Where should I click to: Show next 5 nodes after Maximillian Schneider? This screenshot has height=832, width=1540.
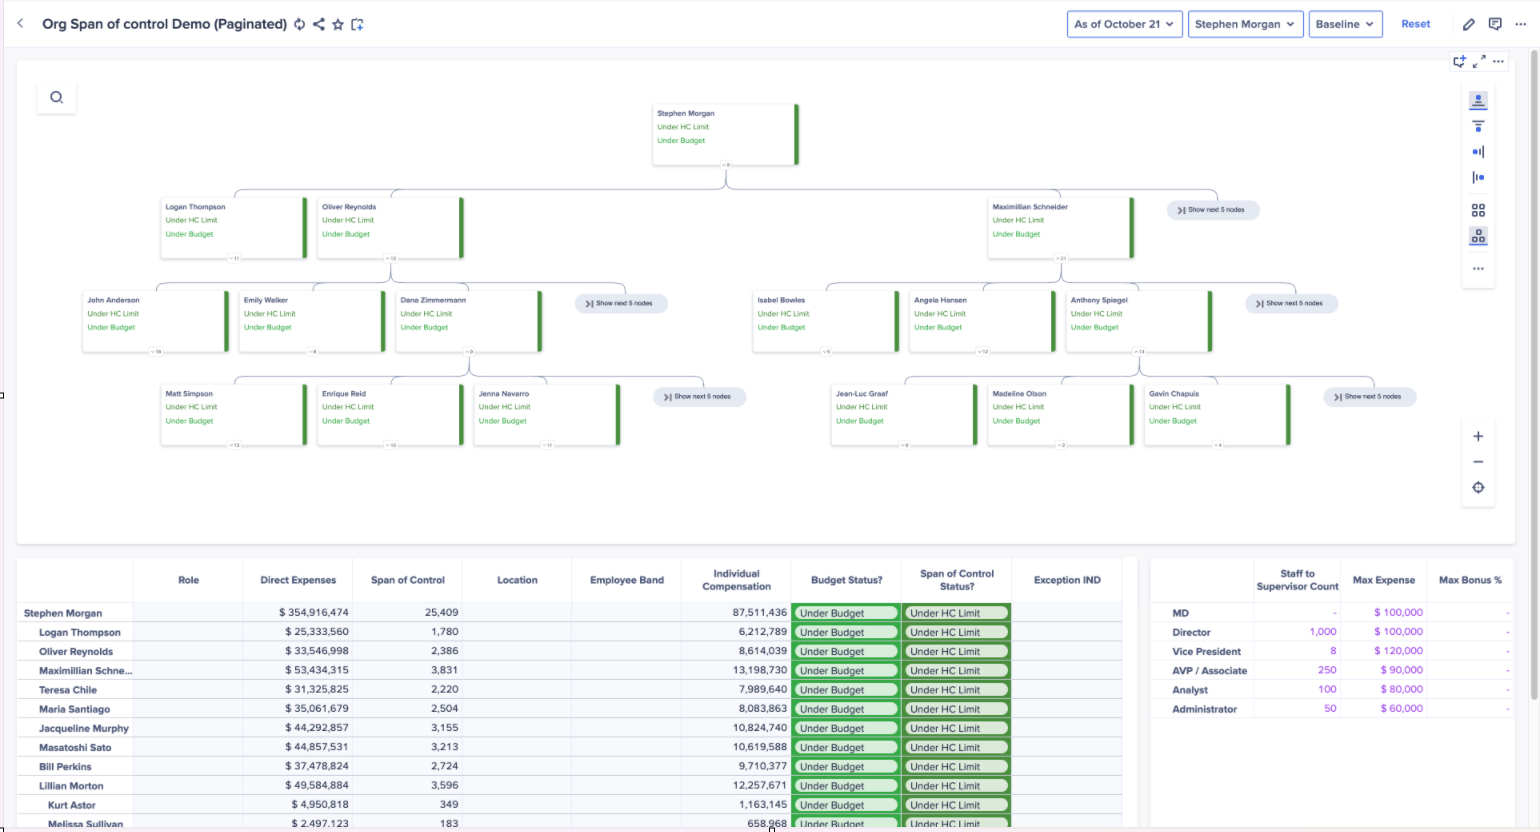[x=1212, y=210]
